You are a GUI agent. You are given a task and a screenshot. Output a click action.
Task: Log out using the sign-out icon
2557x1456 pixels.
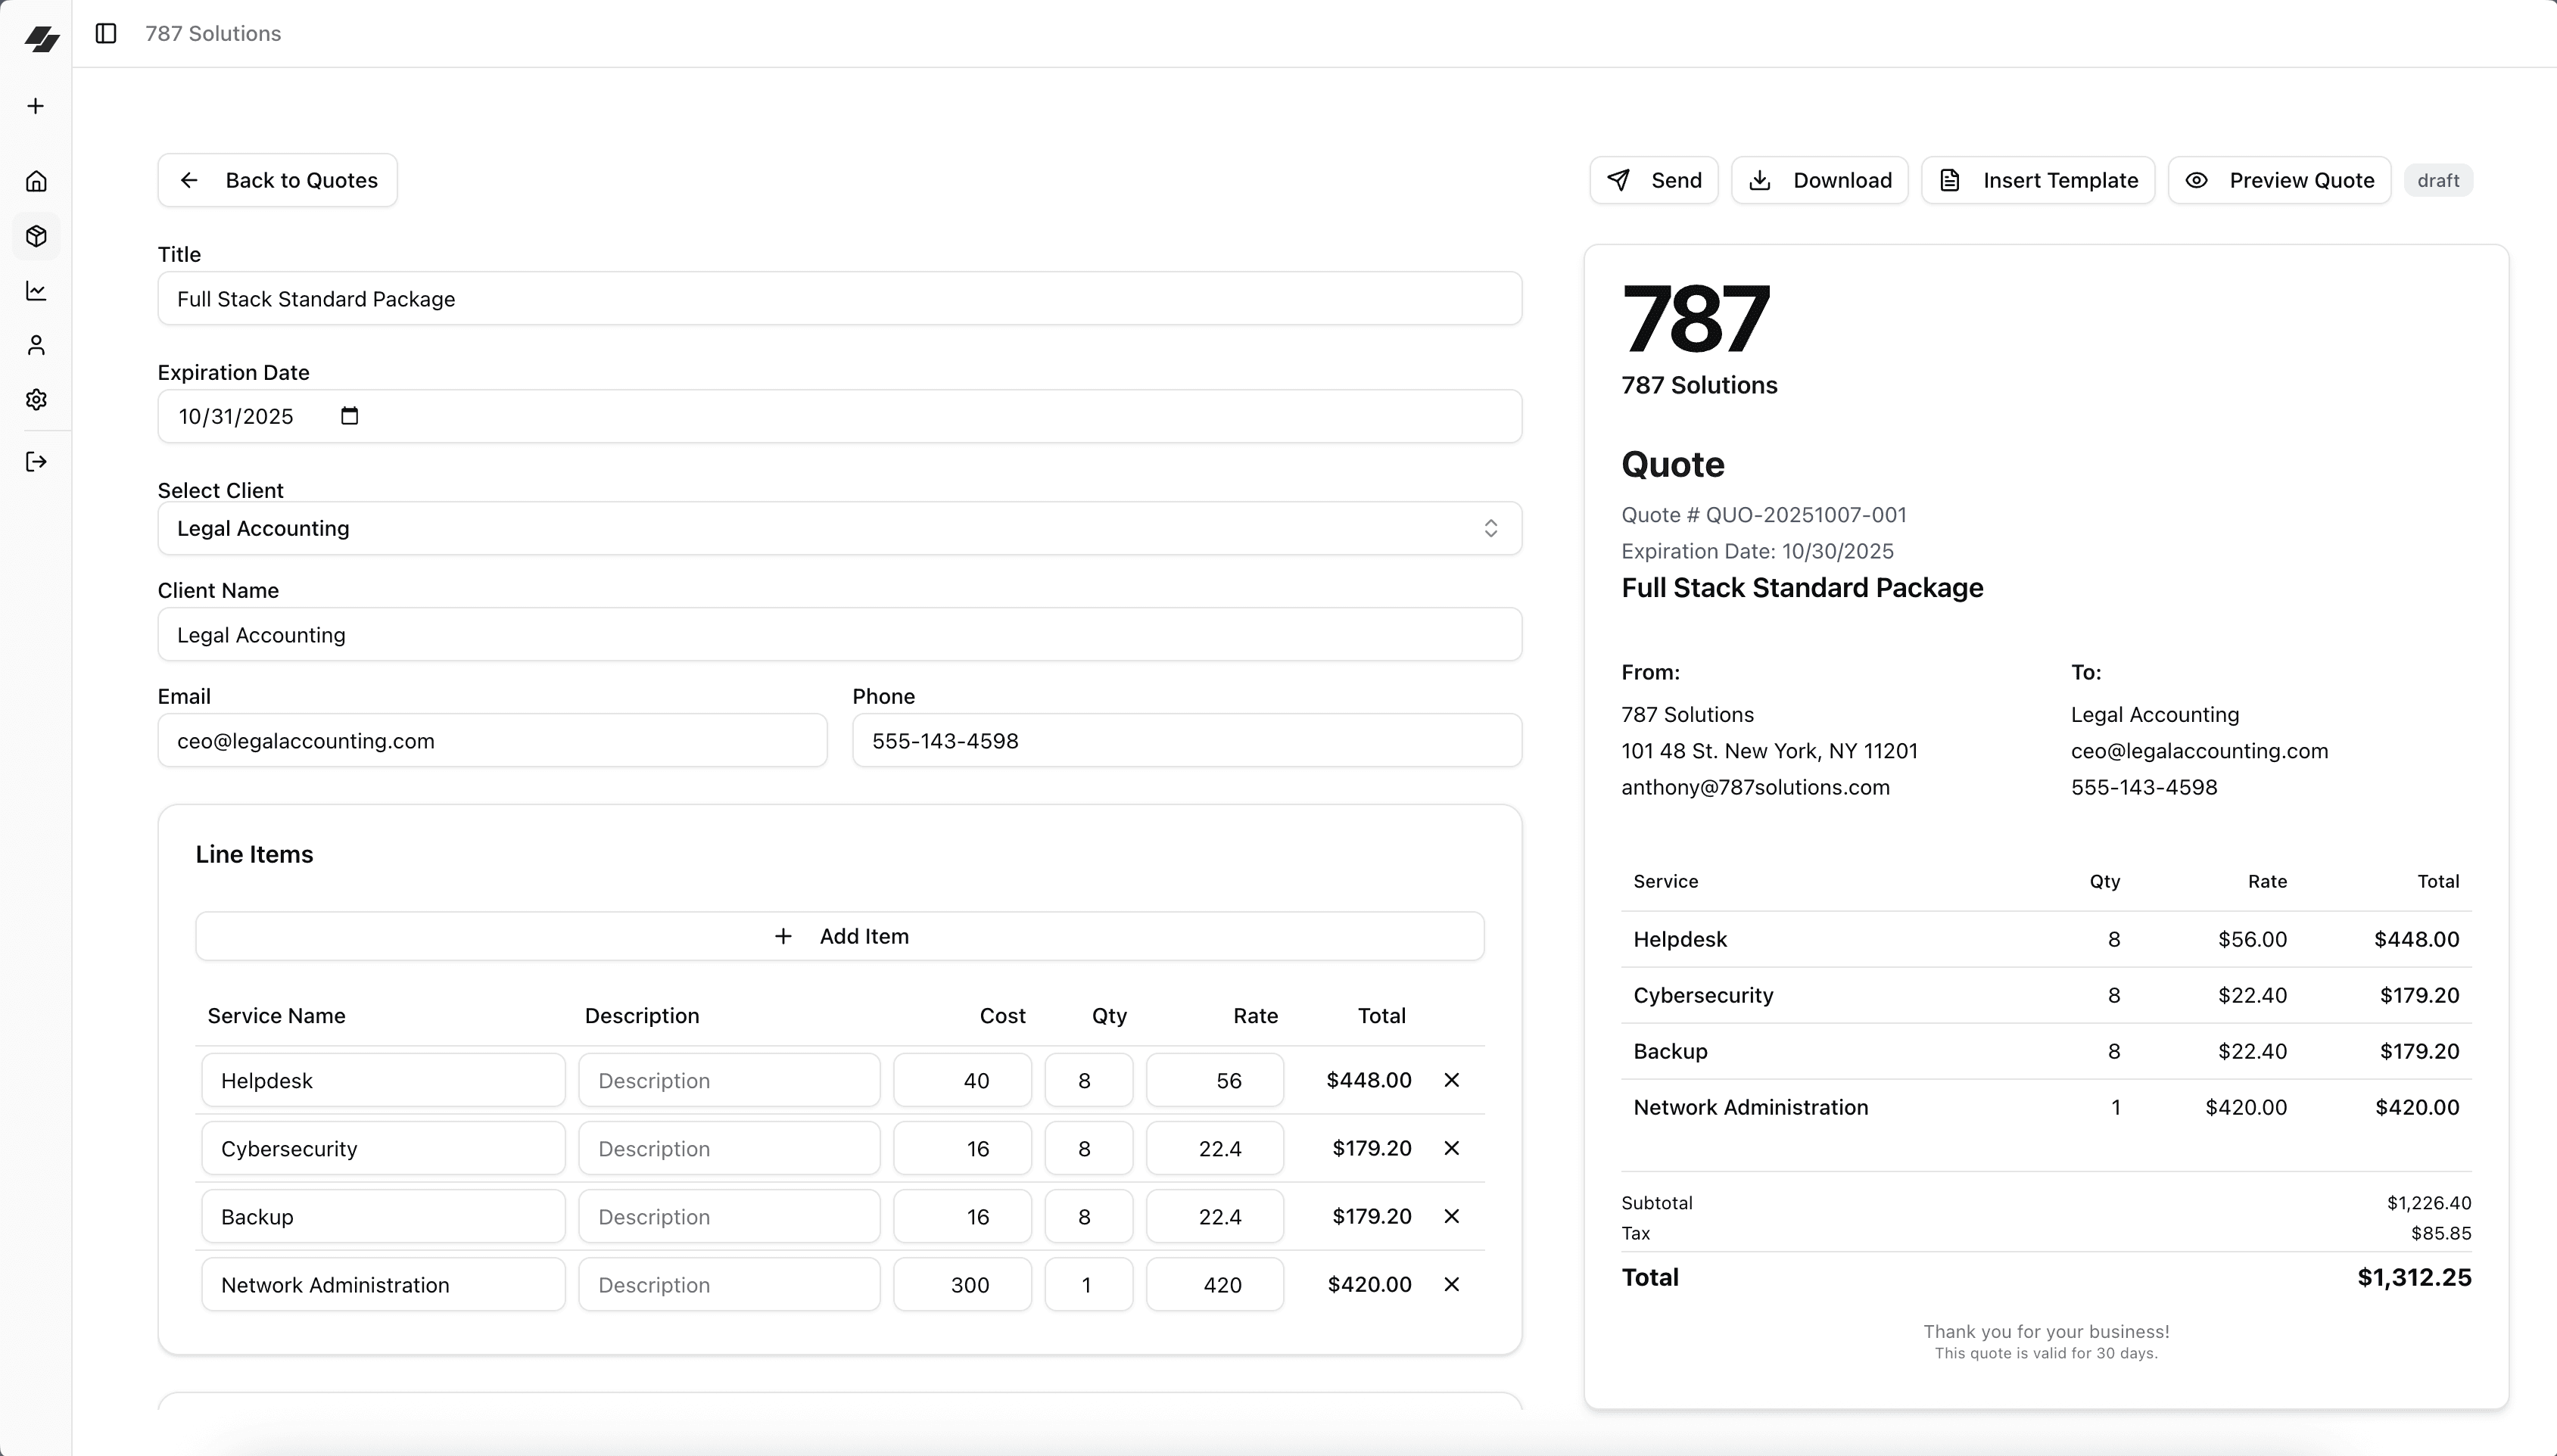[x=36, y=462]
